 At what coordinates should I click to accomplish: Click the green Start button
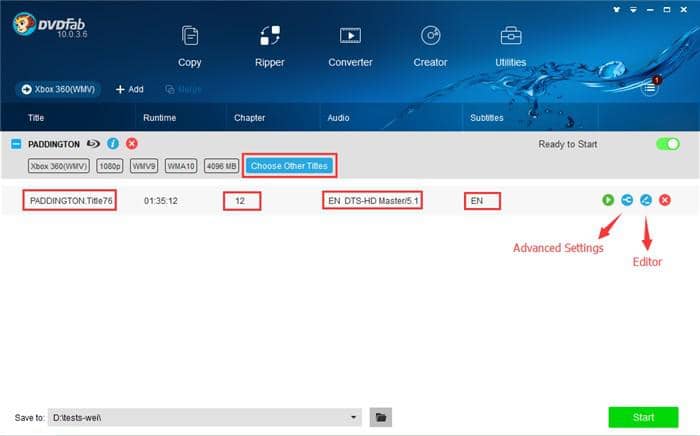pyautogui.click(x=643, y=417)
